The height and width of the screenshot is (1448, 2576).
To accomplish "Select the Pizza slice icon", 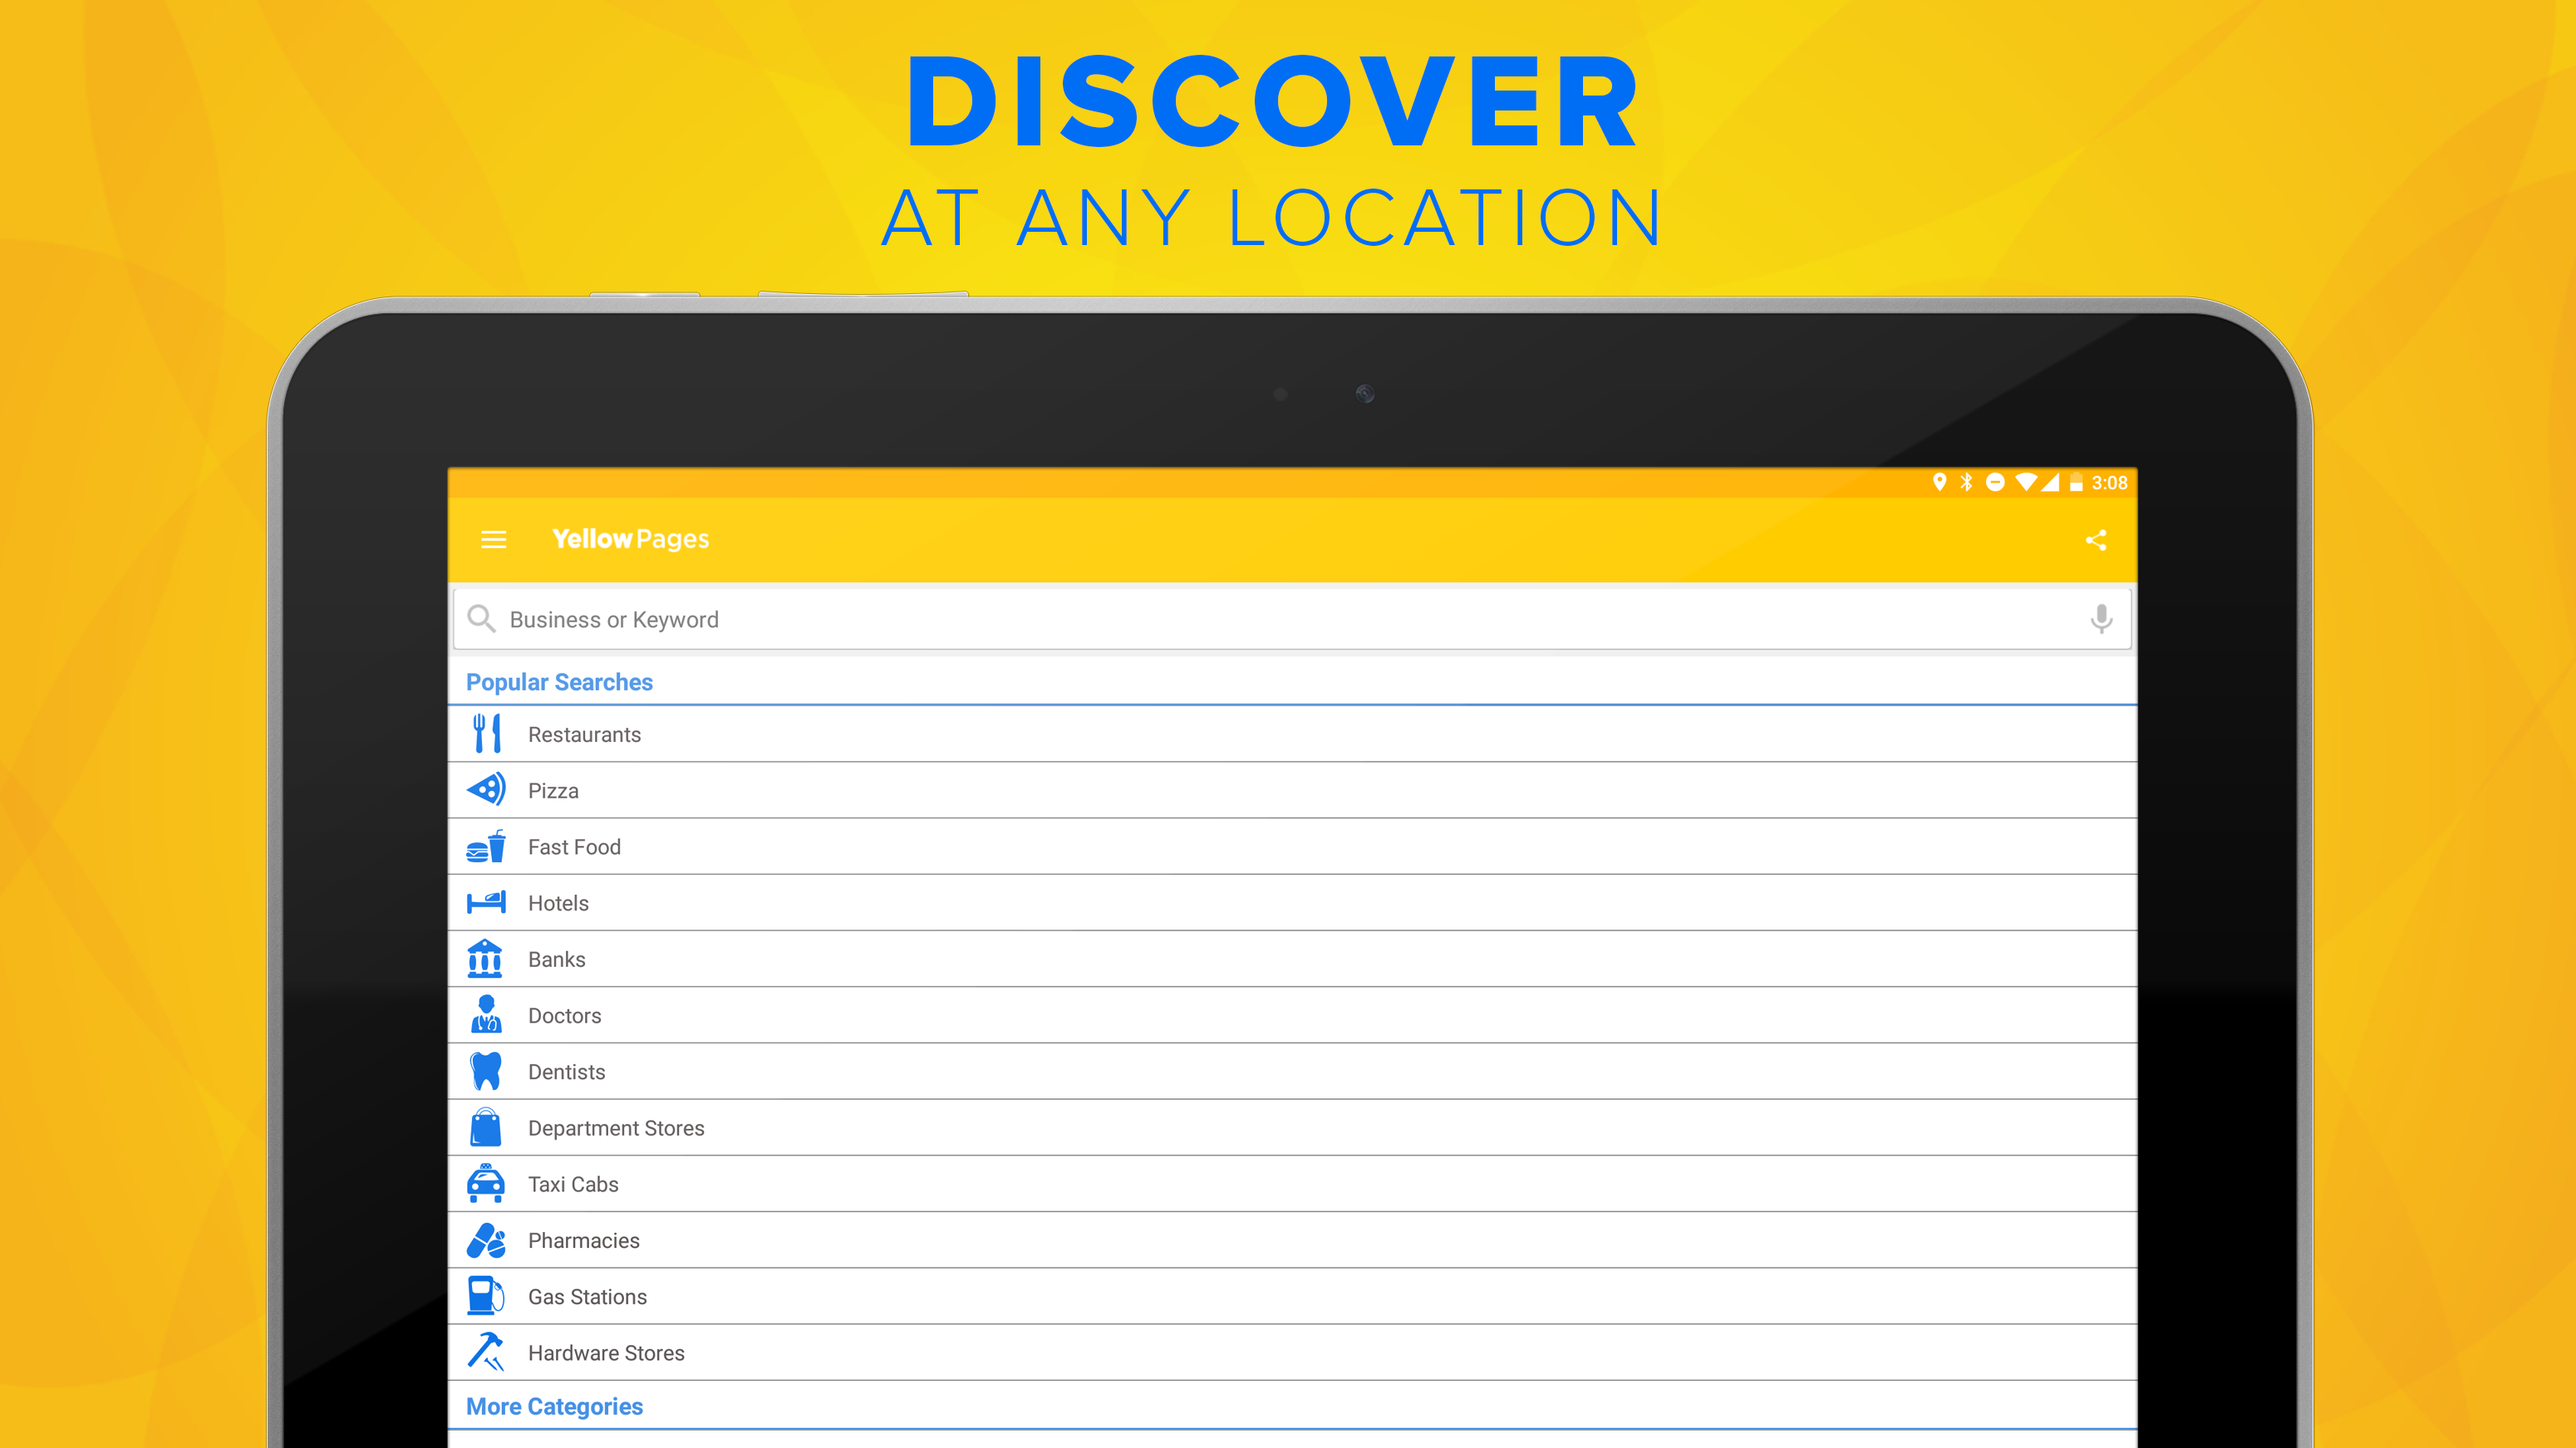I will tap(486, 790).
